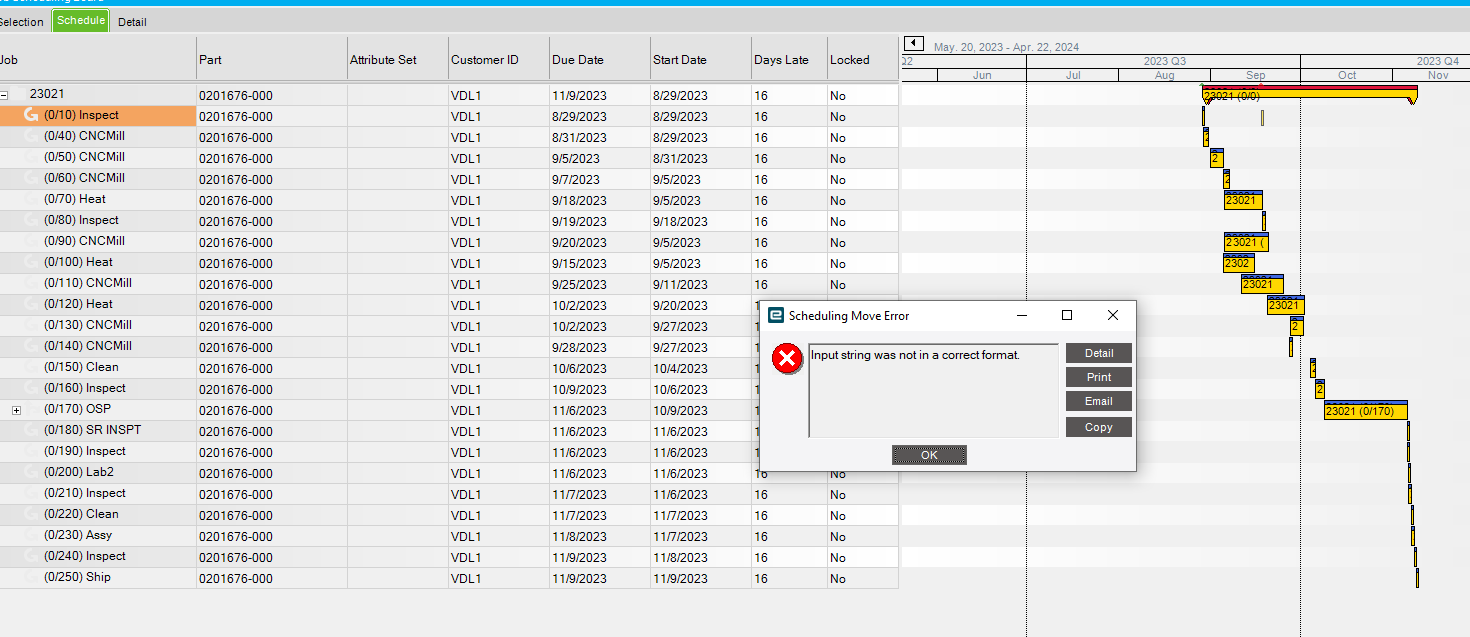Select the operation icon beside (0/70) Heat
The height and width of the screenshot is (637, 1470).
click(30, 199)
